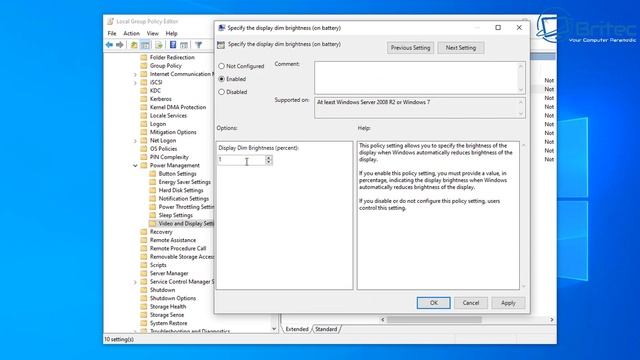This screenshot has width=640, height=360.
Task: Select the Not Configured radio button
Action: point(221,66)
